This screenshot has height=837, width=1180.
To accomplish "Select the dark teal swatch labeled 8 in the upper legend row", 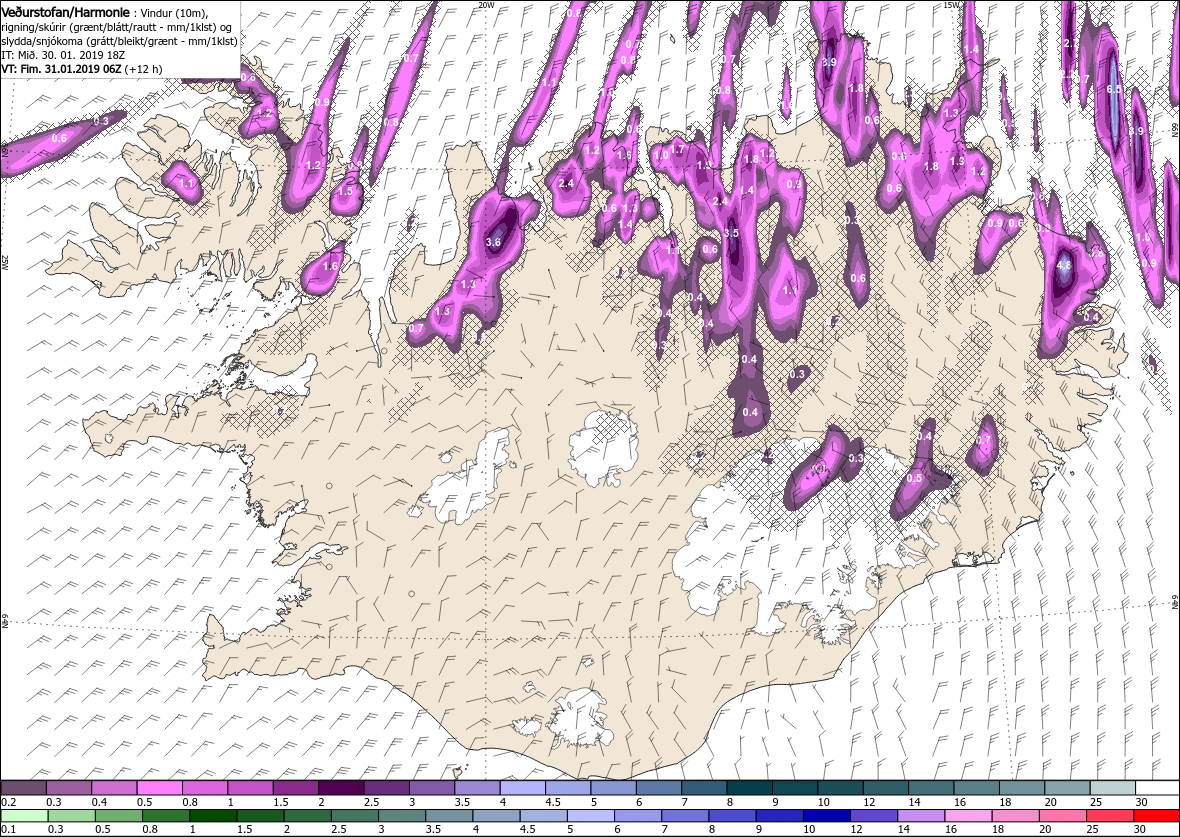I will (750, 788).
